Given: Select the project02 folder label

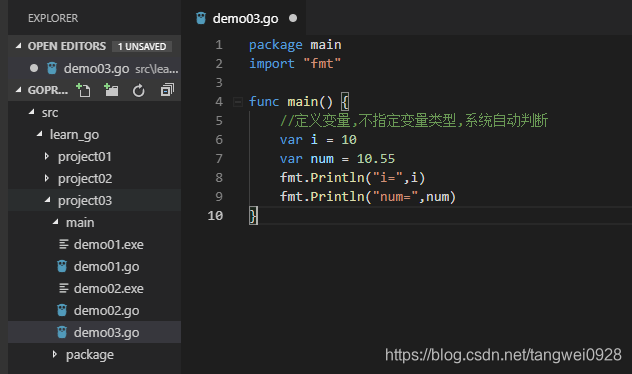Looking at the screenshot, I should [85, 179].
